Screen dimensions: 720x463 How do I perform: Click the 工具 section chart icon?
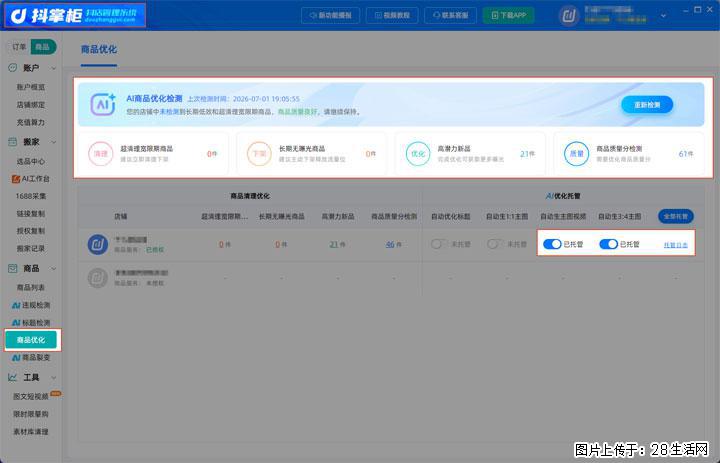13,377
